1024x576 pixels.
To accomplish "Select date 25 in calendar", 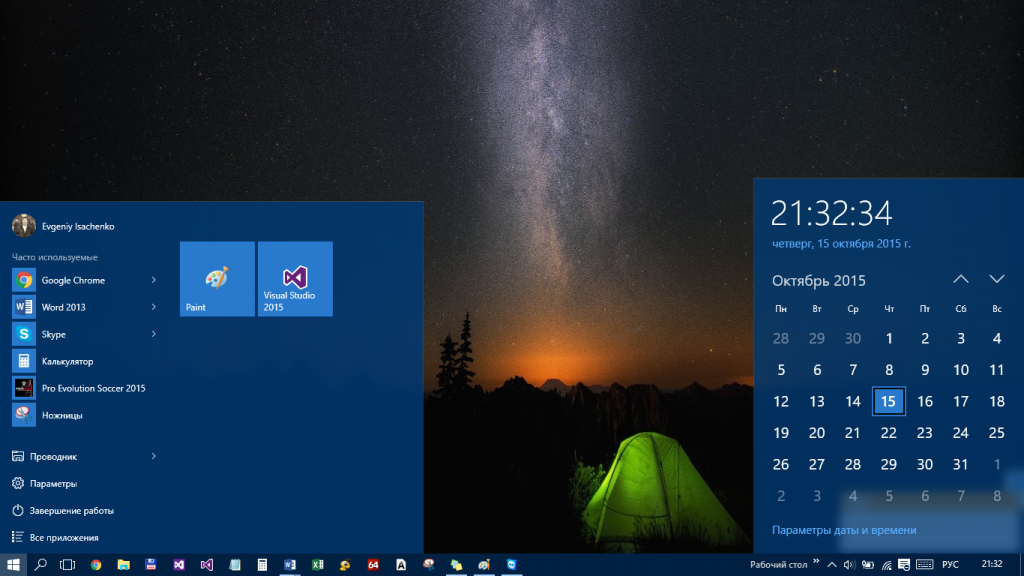I will tap(997, 432).
